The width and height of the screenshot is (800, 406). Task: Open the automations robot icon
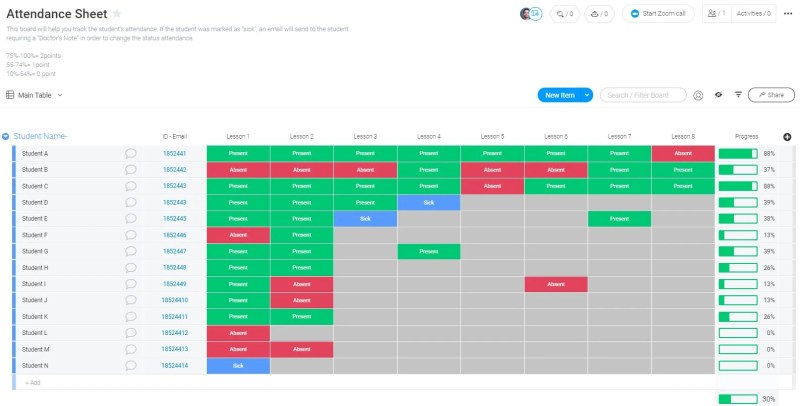600,14
